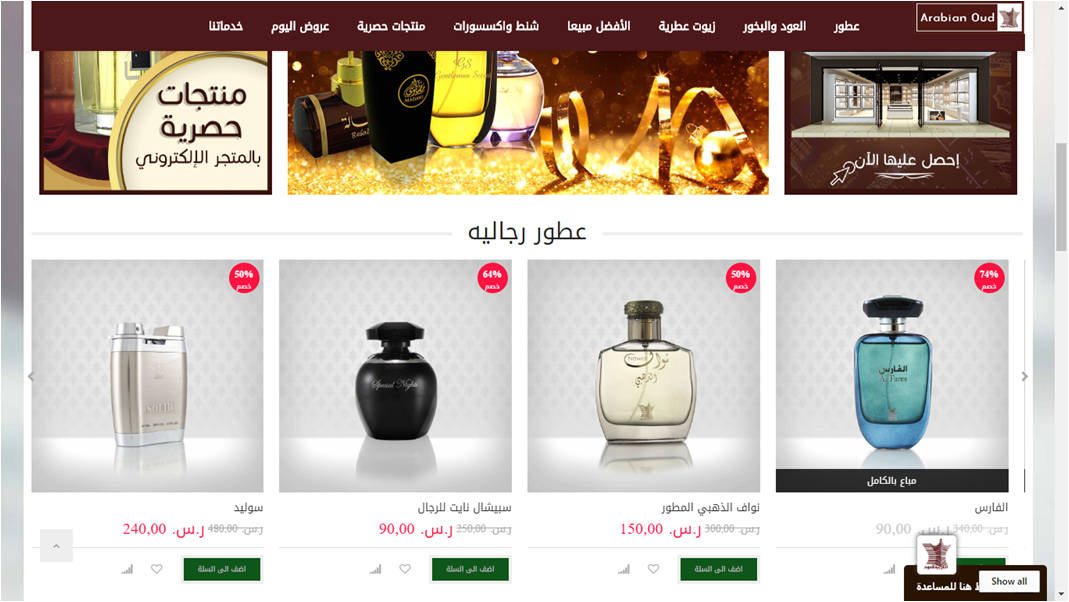Open the العود والبخور menu
The width and height of the screenshot is (1069, 602).
click(774, 26)
